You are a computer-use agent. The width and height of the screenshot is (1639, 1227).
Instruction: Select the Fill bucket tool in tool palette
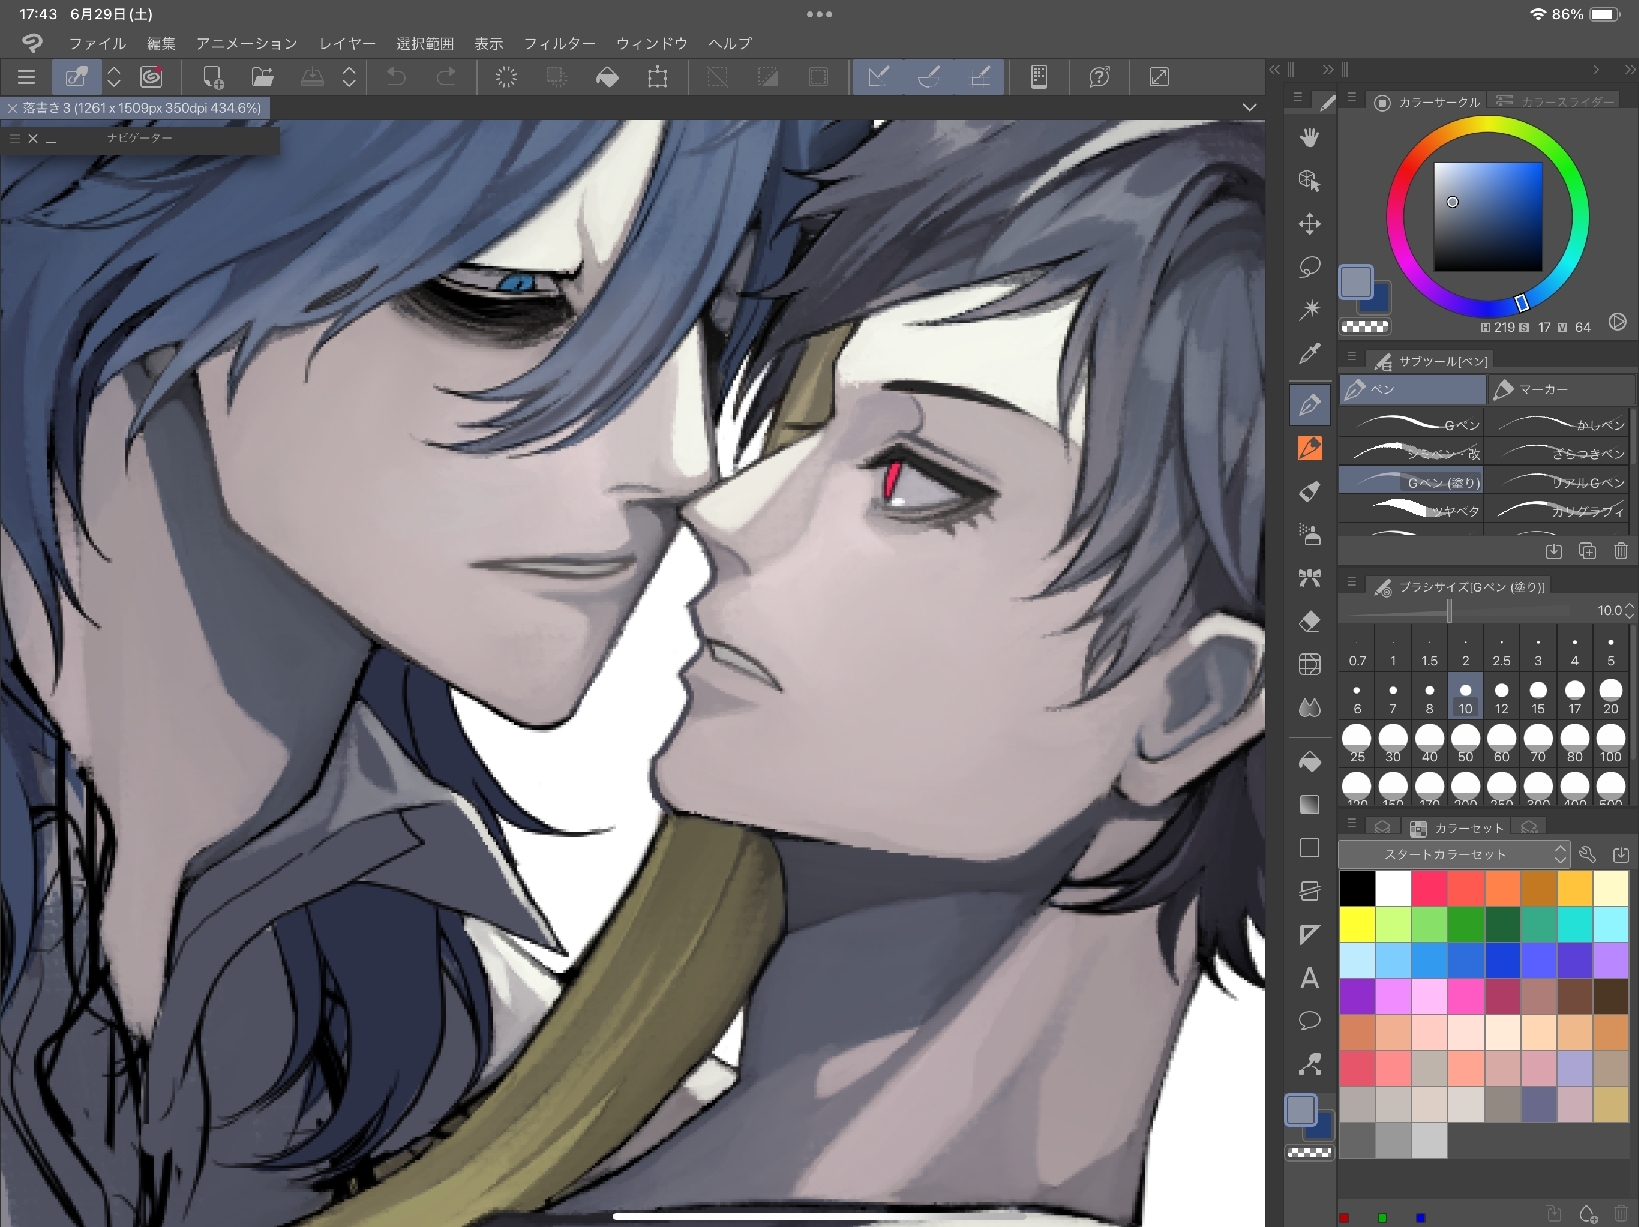[x=1309, y=762]
